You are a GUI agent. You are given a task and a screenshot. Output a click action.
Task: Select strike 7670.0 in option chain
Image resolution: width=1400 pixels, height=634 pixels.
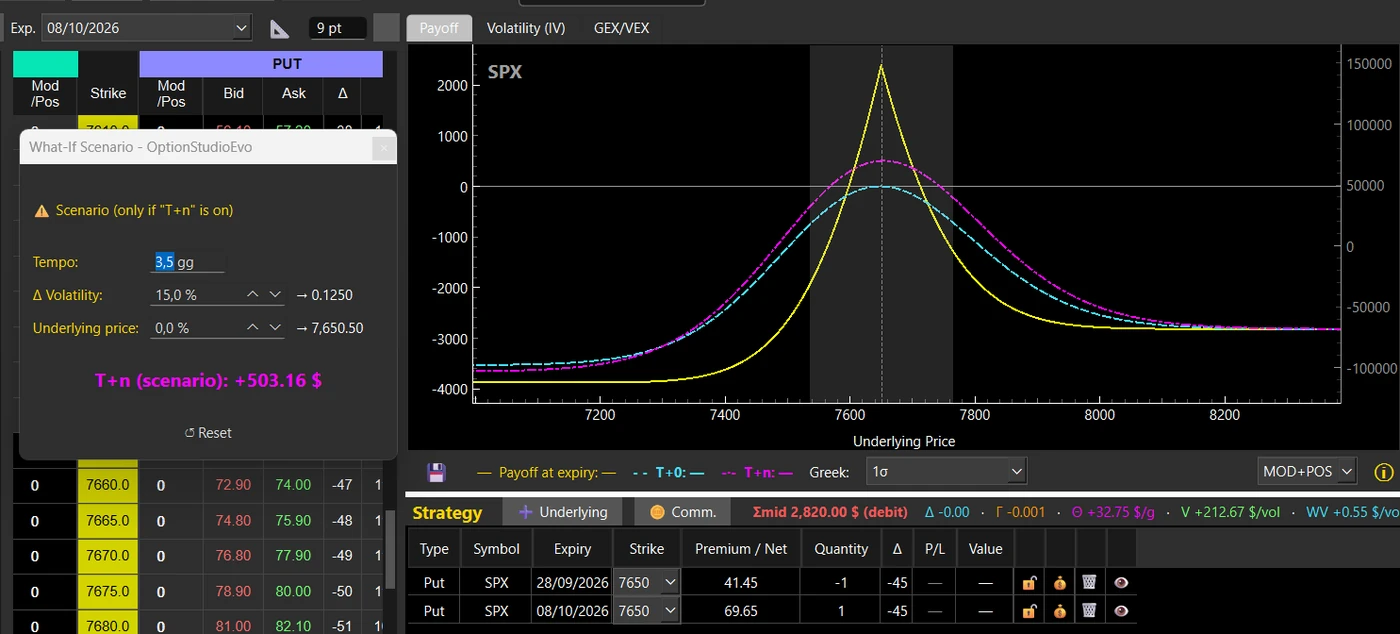tap(108, 556)
